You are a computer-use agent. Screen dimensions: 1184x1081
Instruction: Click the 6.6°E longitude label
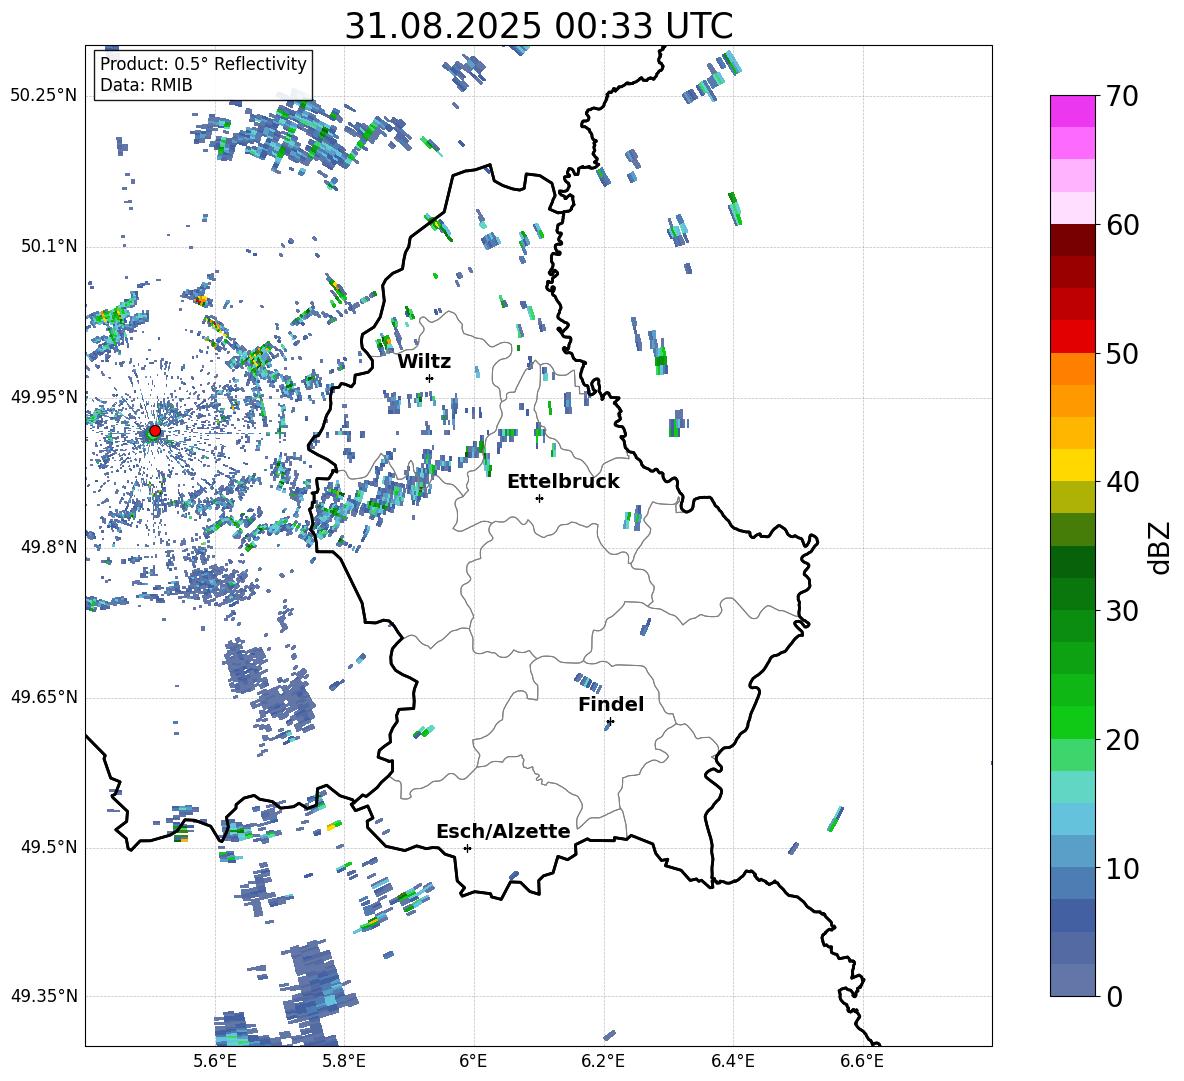pos(862,1061)
